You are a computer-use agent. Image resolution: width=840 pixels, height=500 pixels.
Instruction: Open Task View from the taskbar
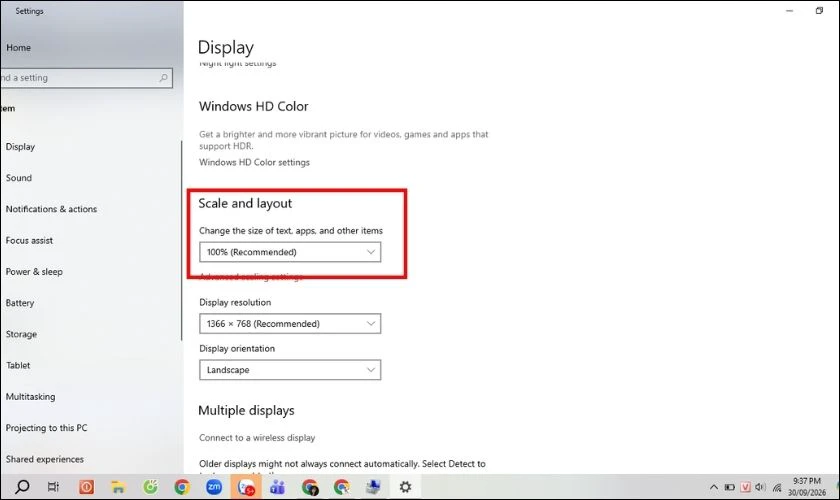click(53, 487)
